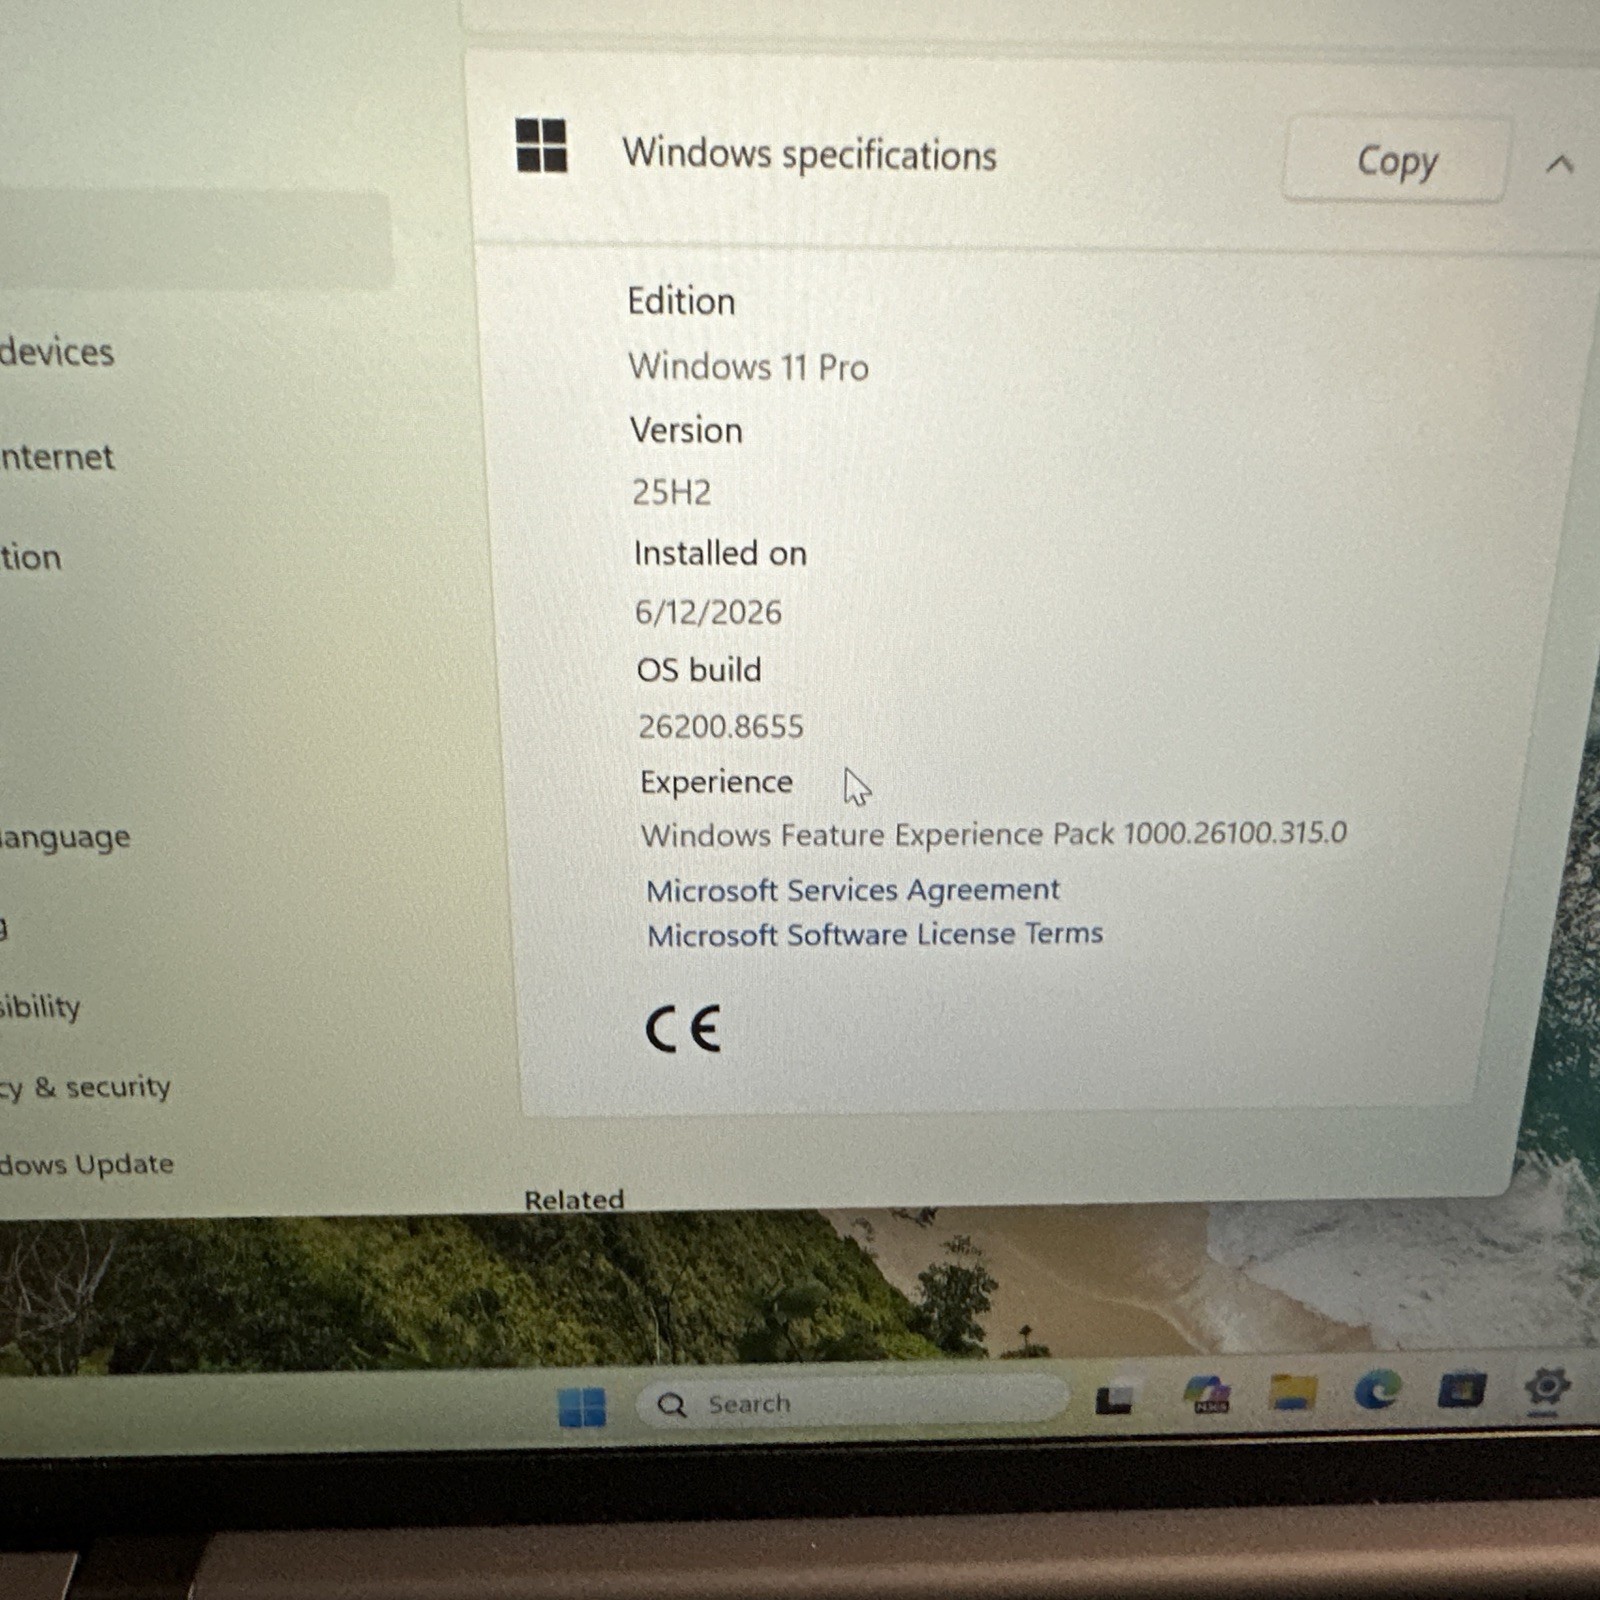Click the Copy button for Windows specifications
The image size is (1600, 1600).
pyautogui.click(x=1395, y=160)
